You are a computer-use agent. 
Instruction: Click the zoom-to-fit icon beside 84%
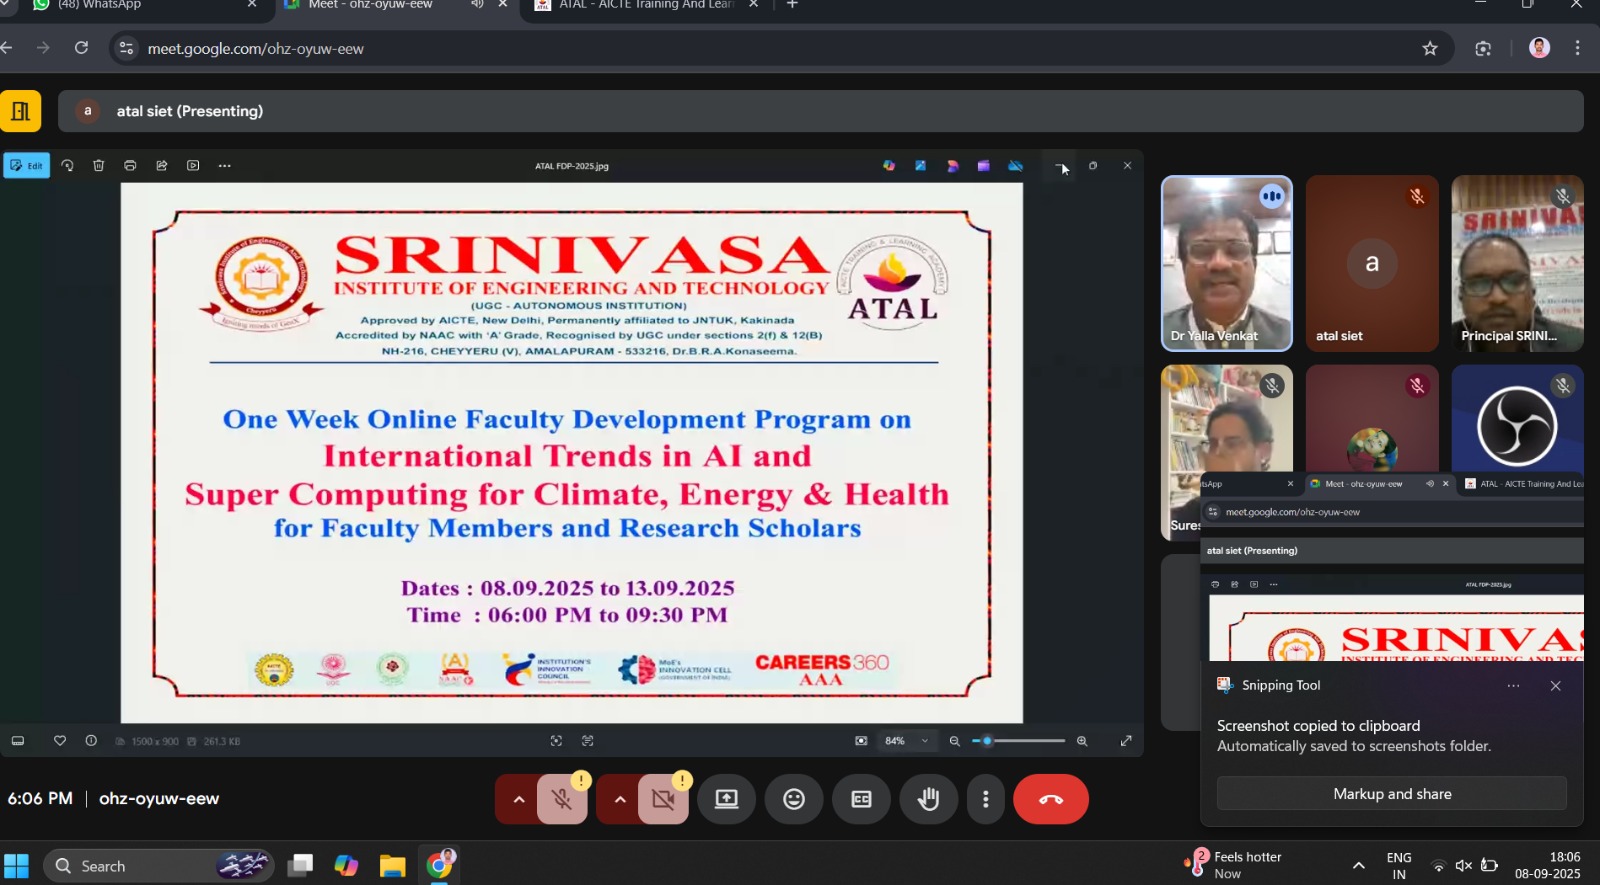861,741
